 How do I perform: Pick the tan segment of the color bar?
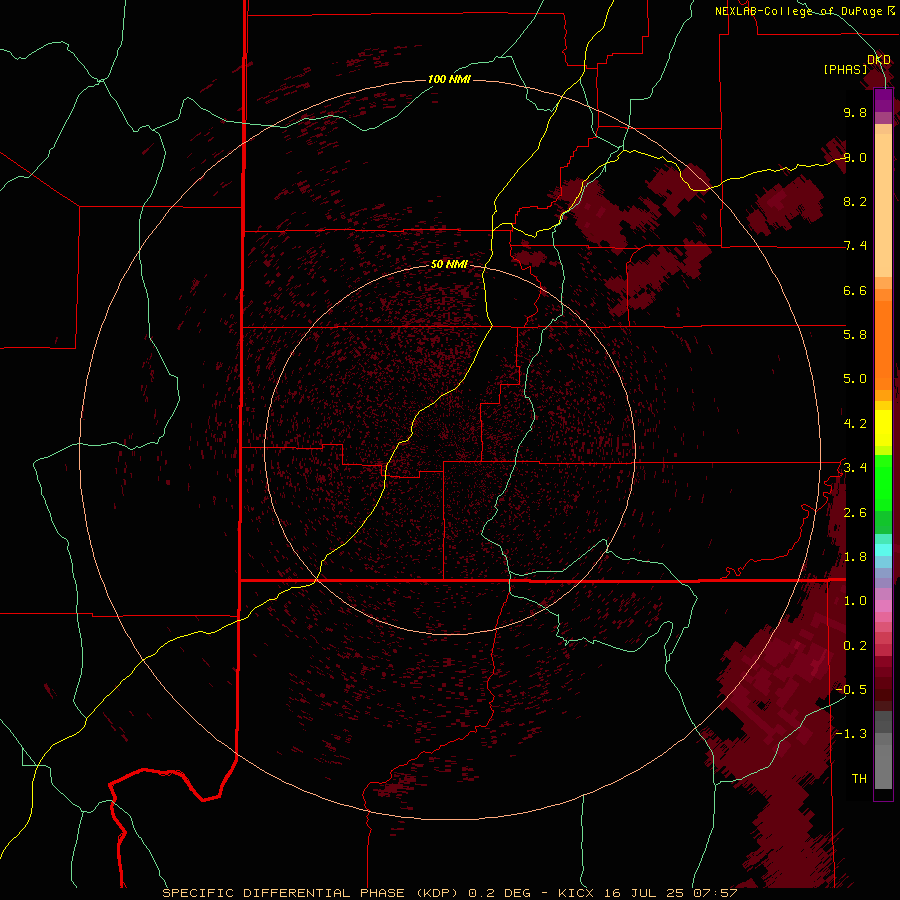click(883, 205)
